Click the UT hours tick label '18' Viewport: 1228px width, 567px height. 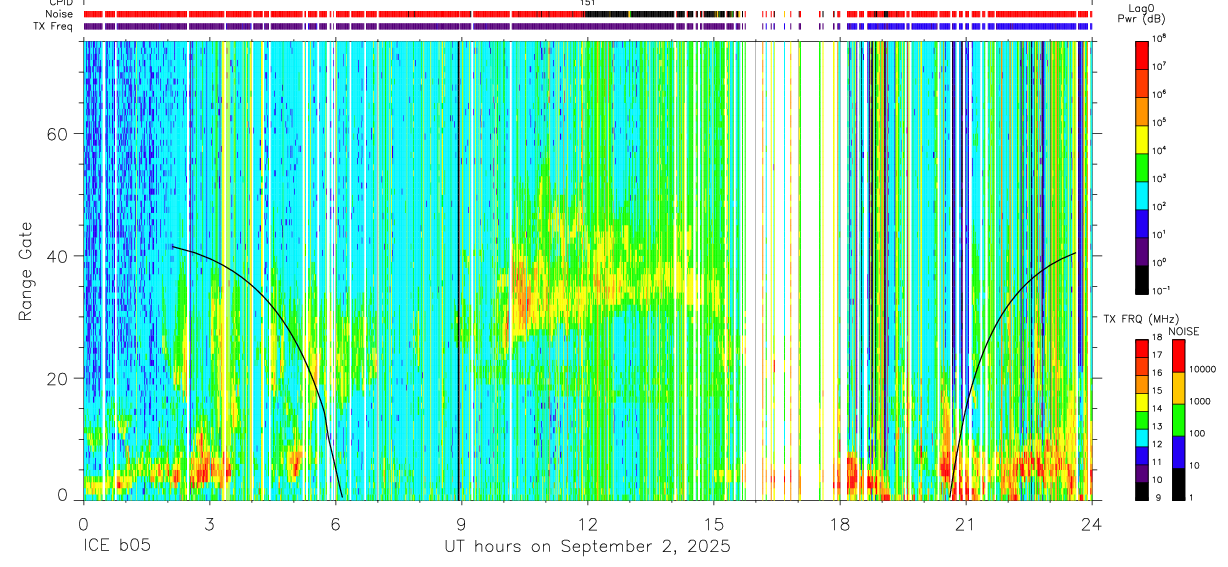coord(839,523)
